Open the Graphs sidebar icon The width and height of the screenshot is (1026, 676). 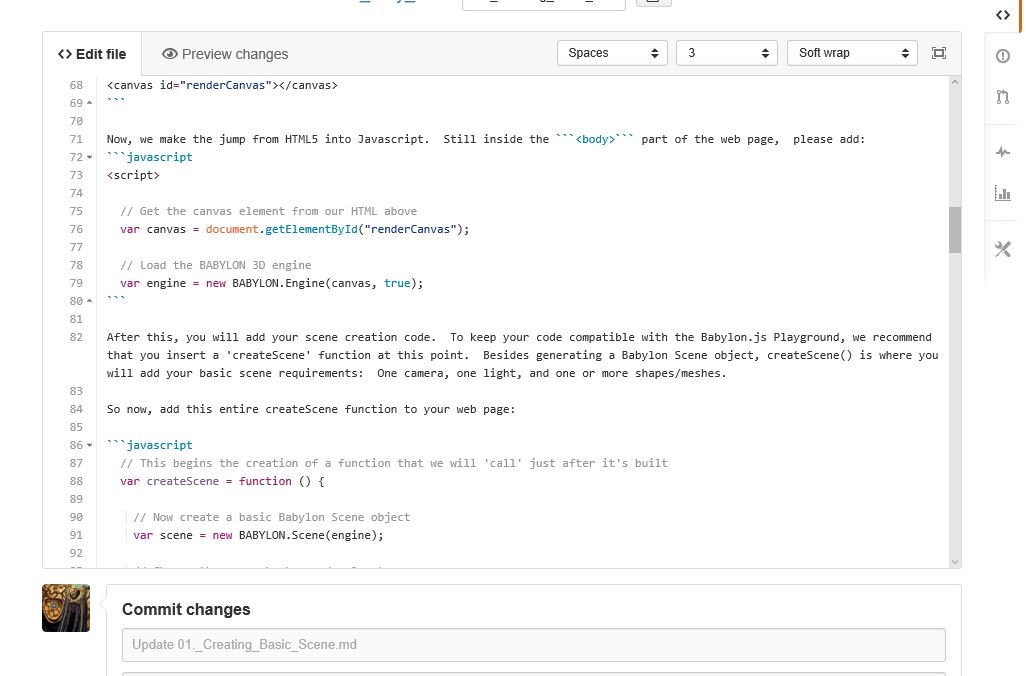click(x=1002, y=193)
